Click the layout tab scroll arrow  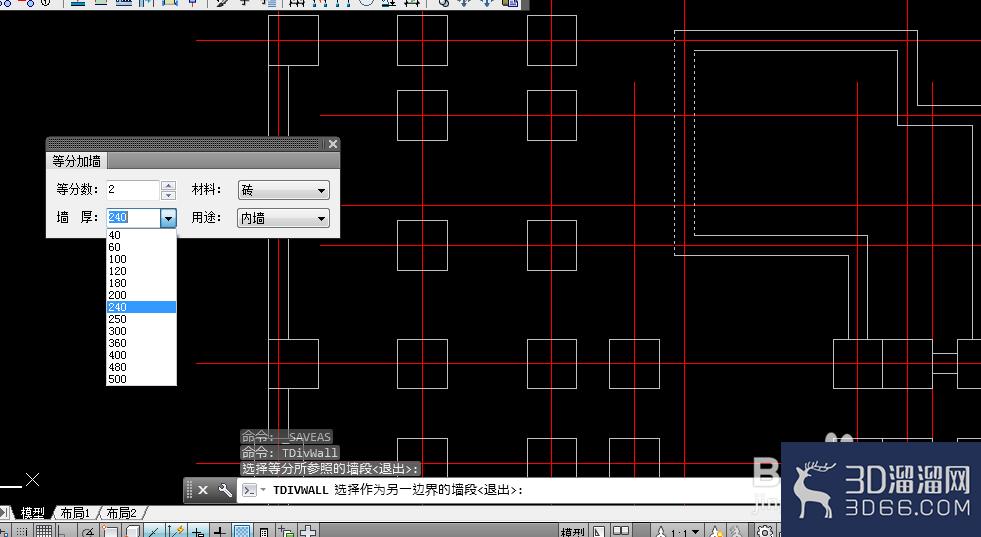coord(4,513)
